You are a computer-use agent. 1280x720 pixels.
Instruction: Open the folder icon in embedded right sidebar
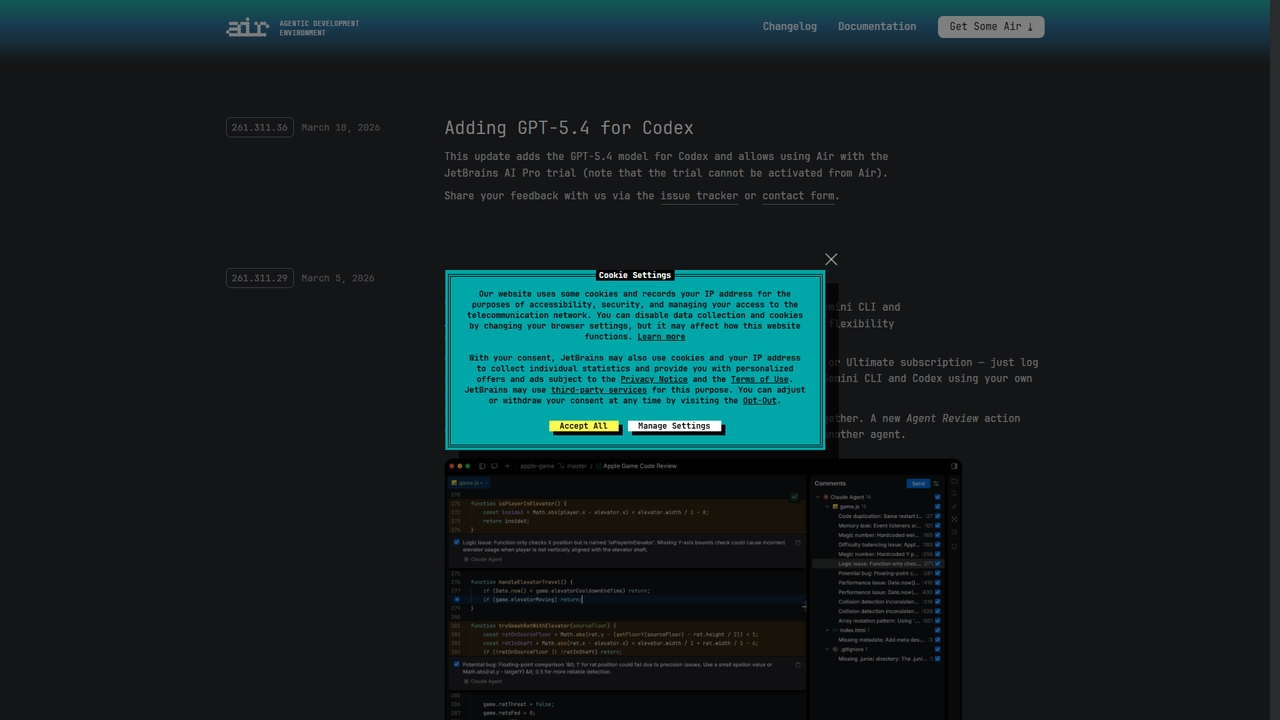pyautogui.click(x=954, y=481)
